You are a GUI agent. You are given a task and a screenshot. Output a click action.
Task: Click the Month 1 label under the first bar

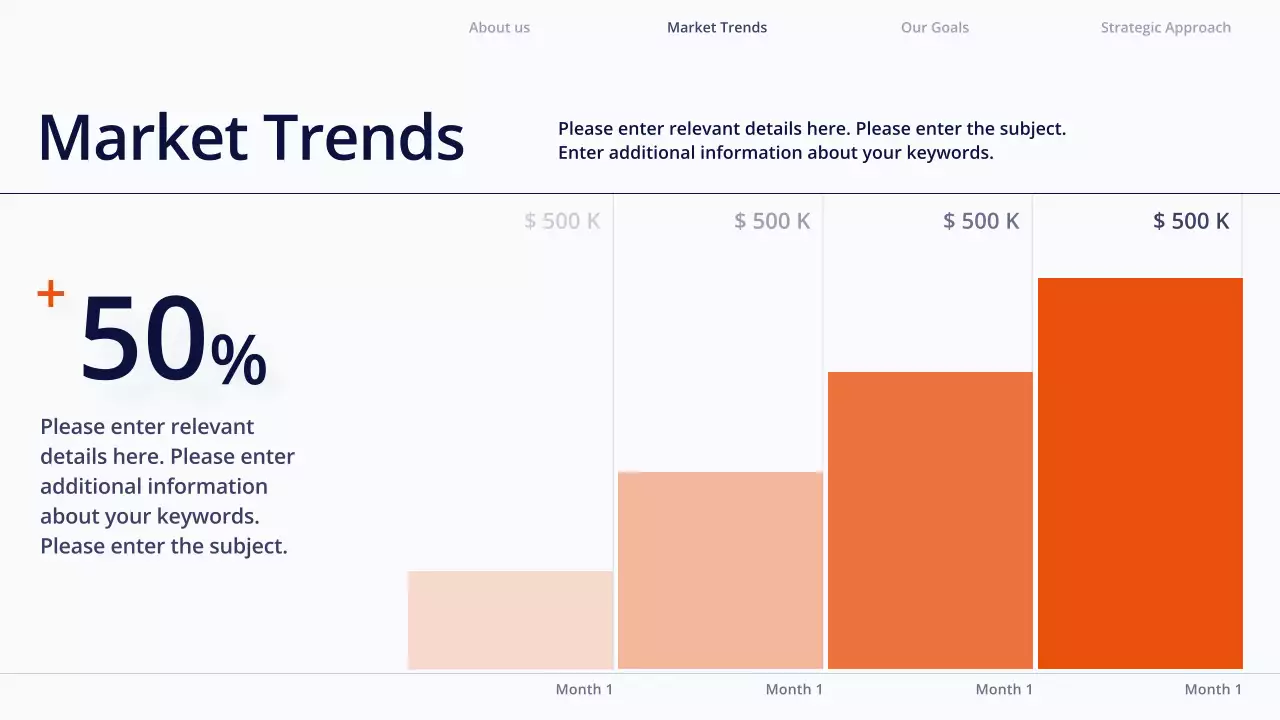coord(584,689)
